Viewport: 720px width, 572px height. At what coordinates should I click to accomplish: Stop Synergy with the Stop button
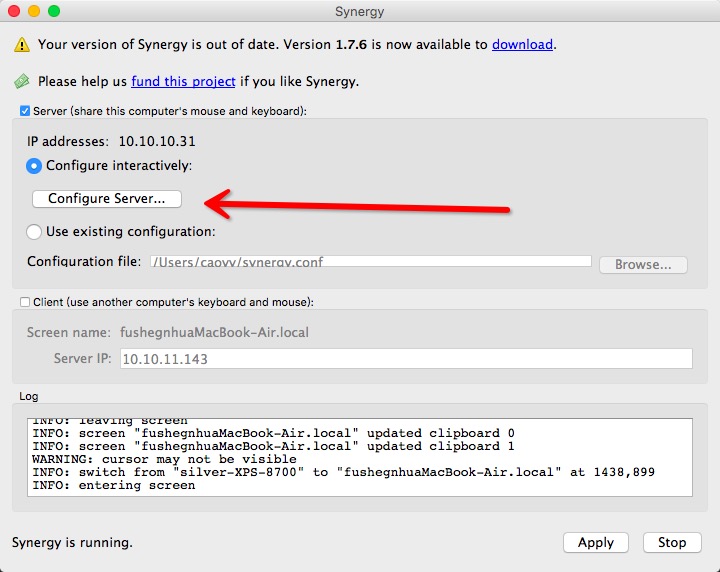[672, 543]
